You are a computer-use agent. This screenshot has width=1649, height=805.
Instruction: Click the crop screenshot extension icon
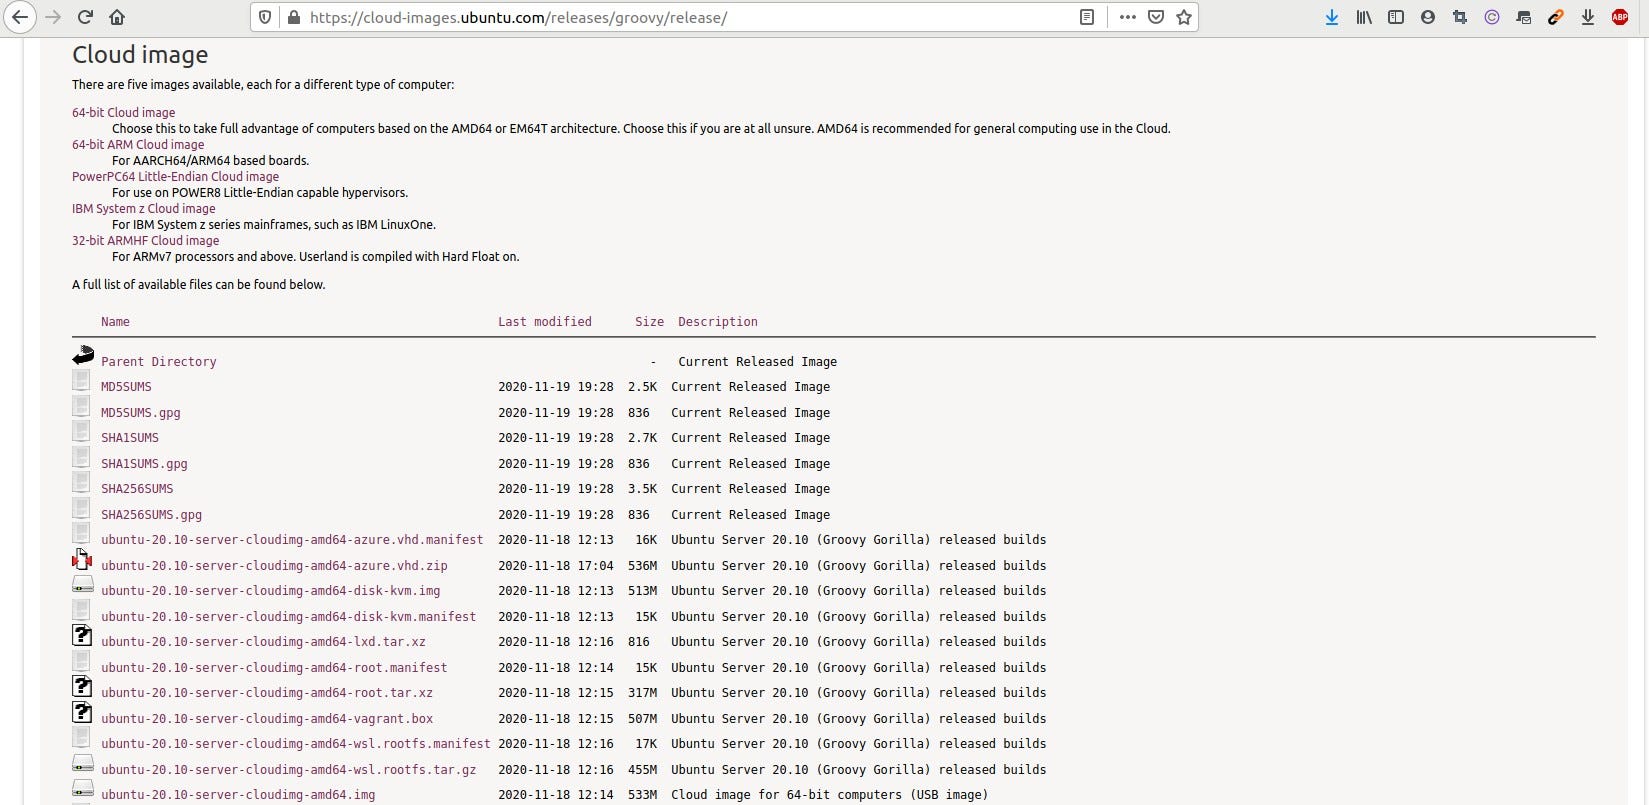[1460, 17]
